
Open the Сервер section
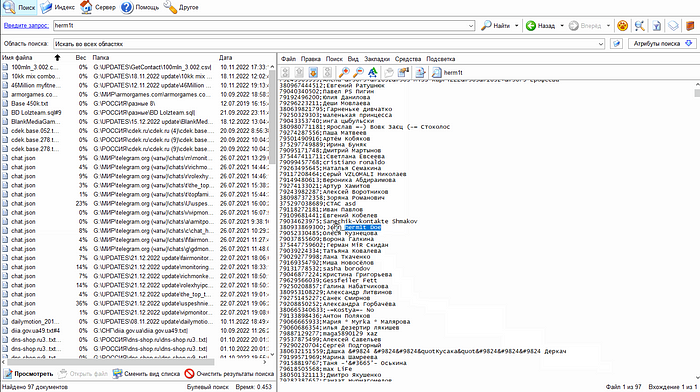pyautogui.click(x=98, y=8)
